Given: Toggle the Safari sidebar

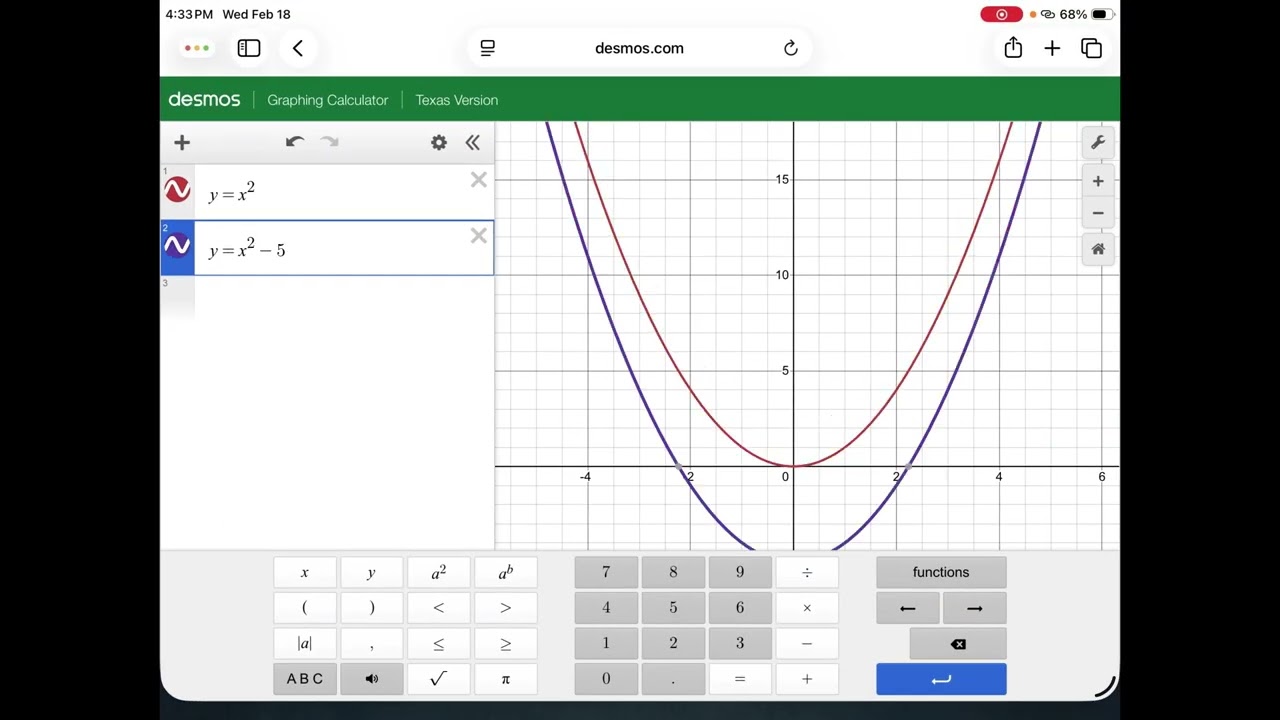Looking at the screenshot, I should [x=249, y=48].
